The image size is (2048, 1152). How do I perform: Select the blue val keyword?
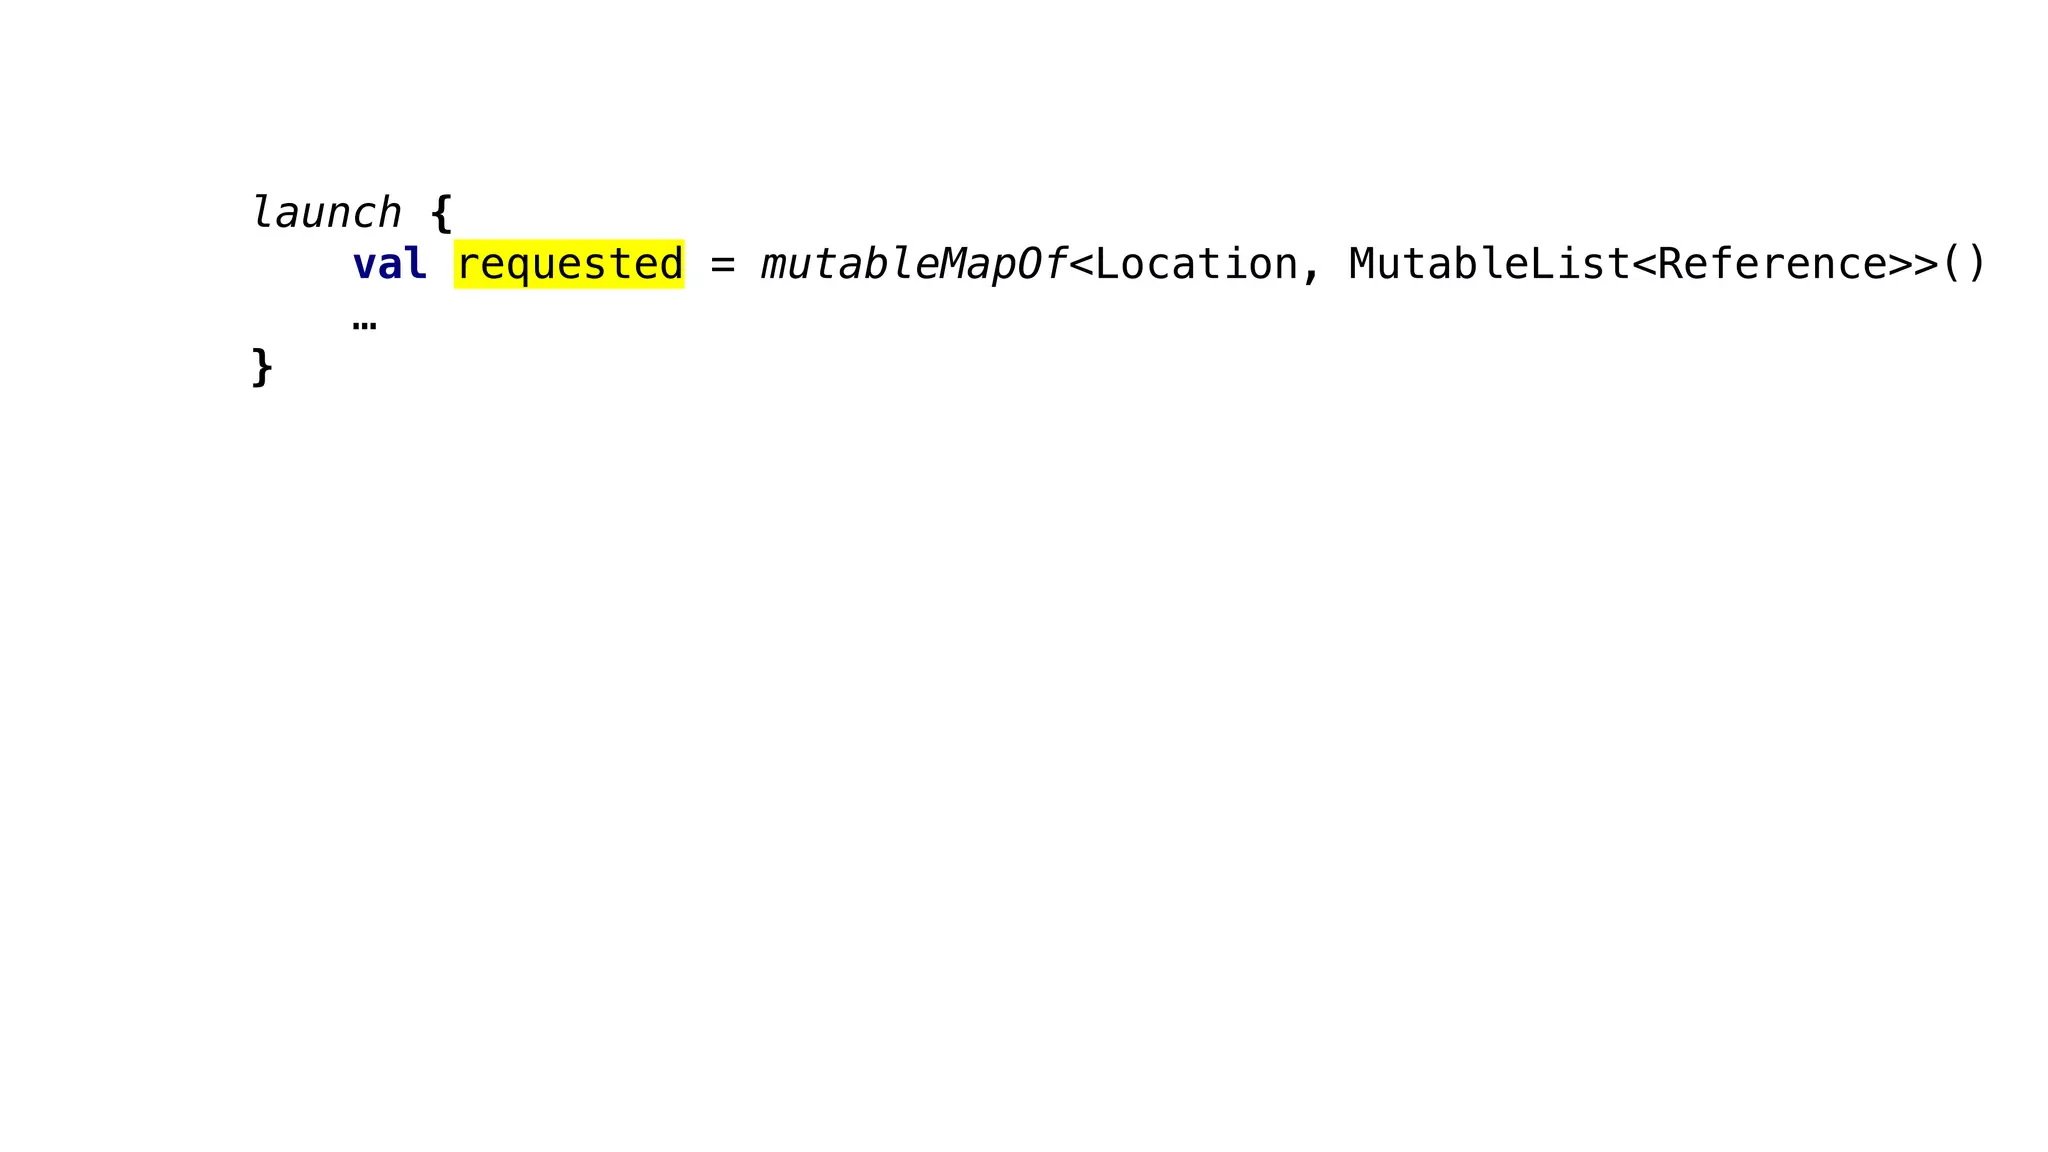coord(390,264)
